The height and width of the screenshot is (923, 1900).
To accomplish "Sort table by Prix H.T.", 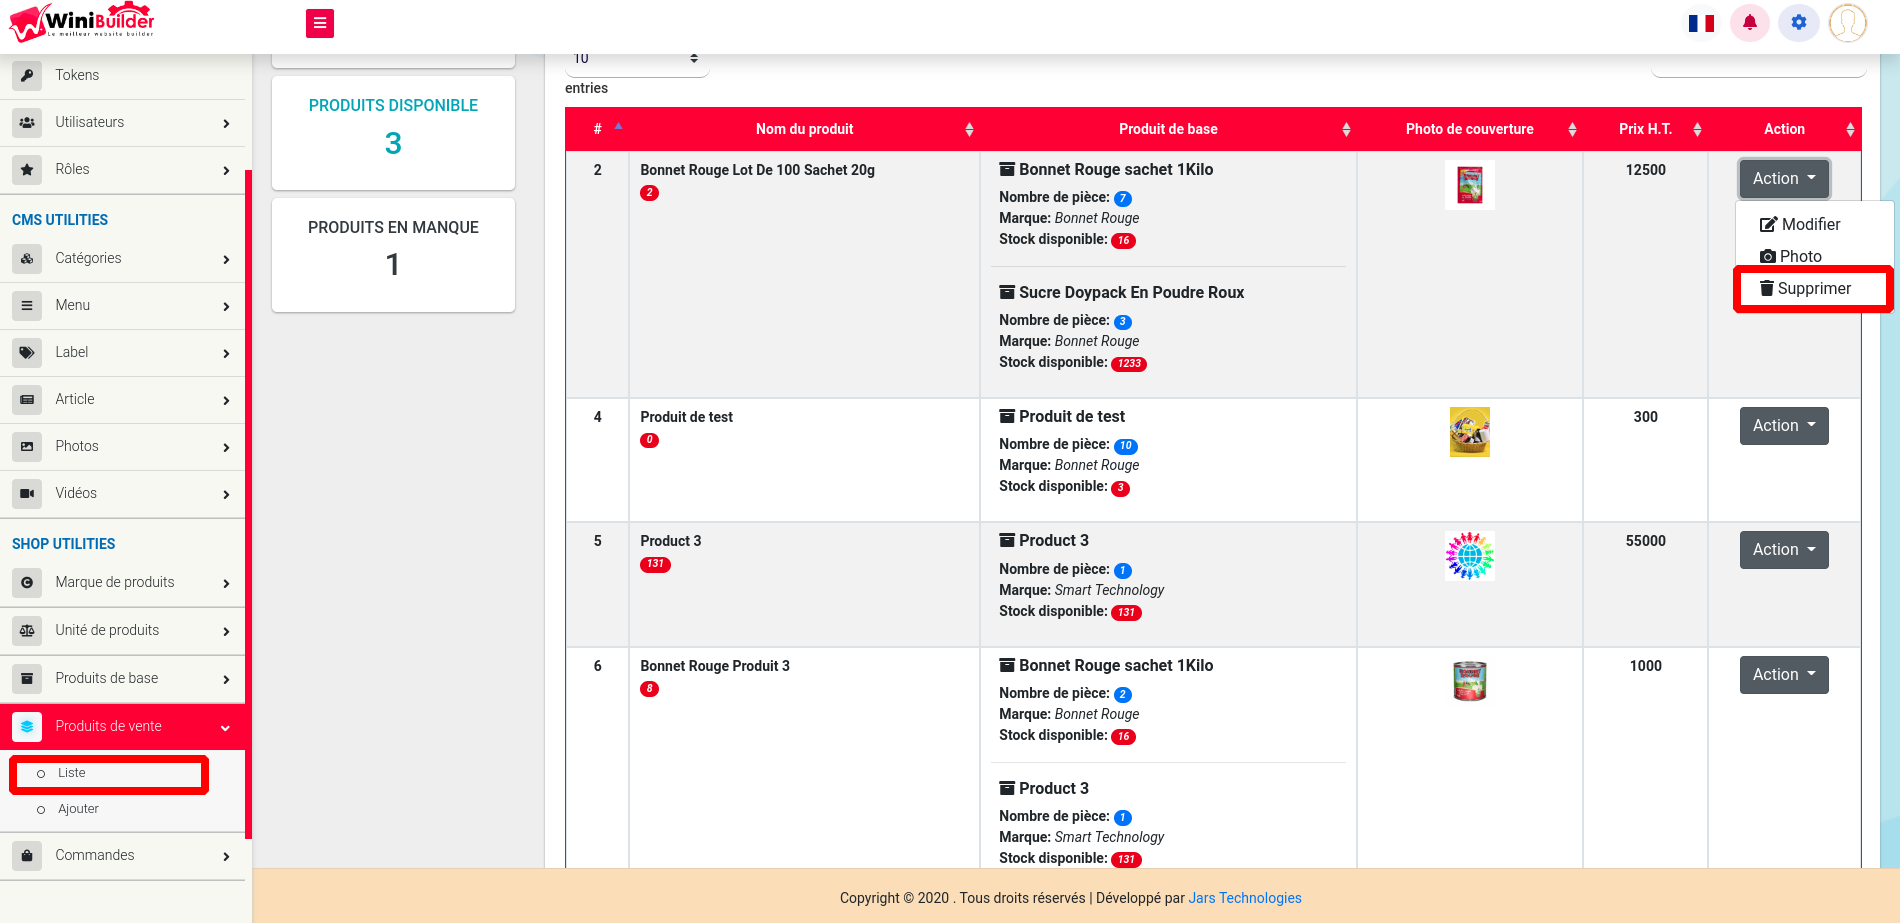I will click(x=1645, y=129).
